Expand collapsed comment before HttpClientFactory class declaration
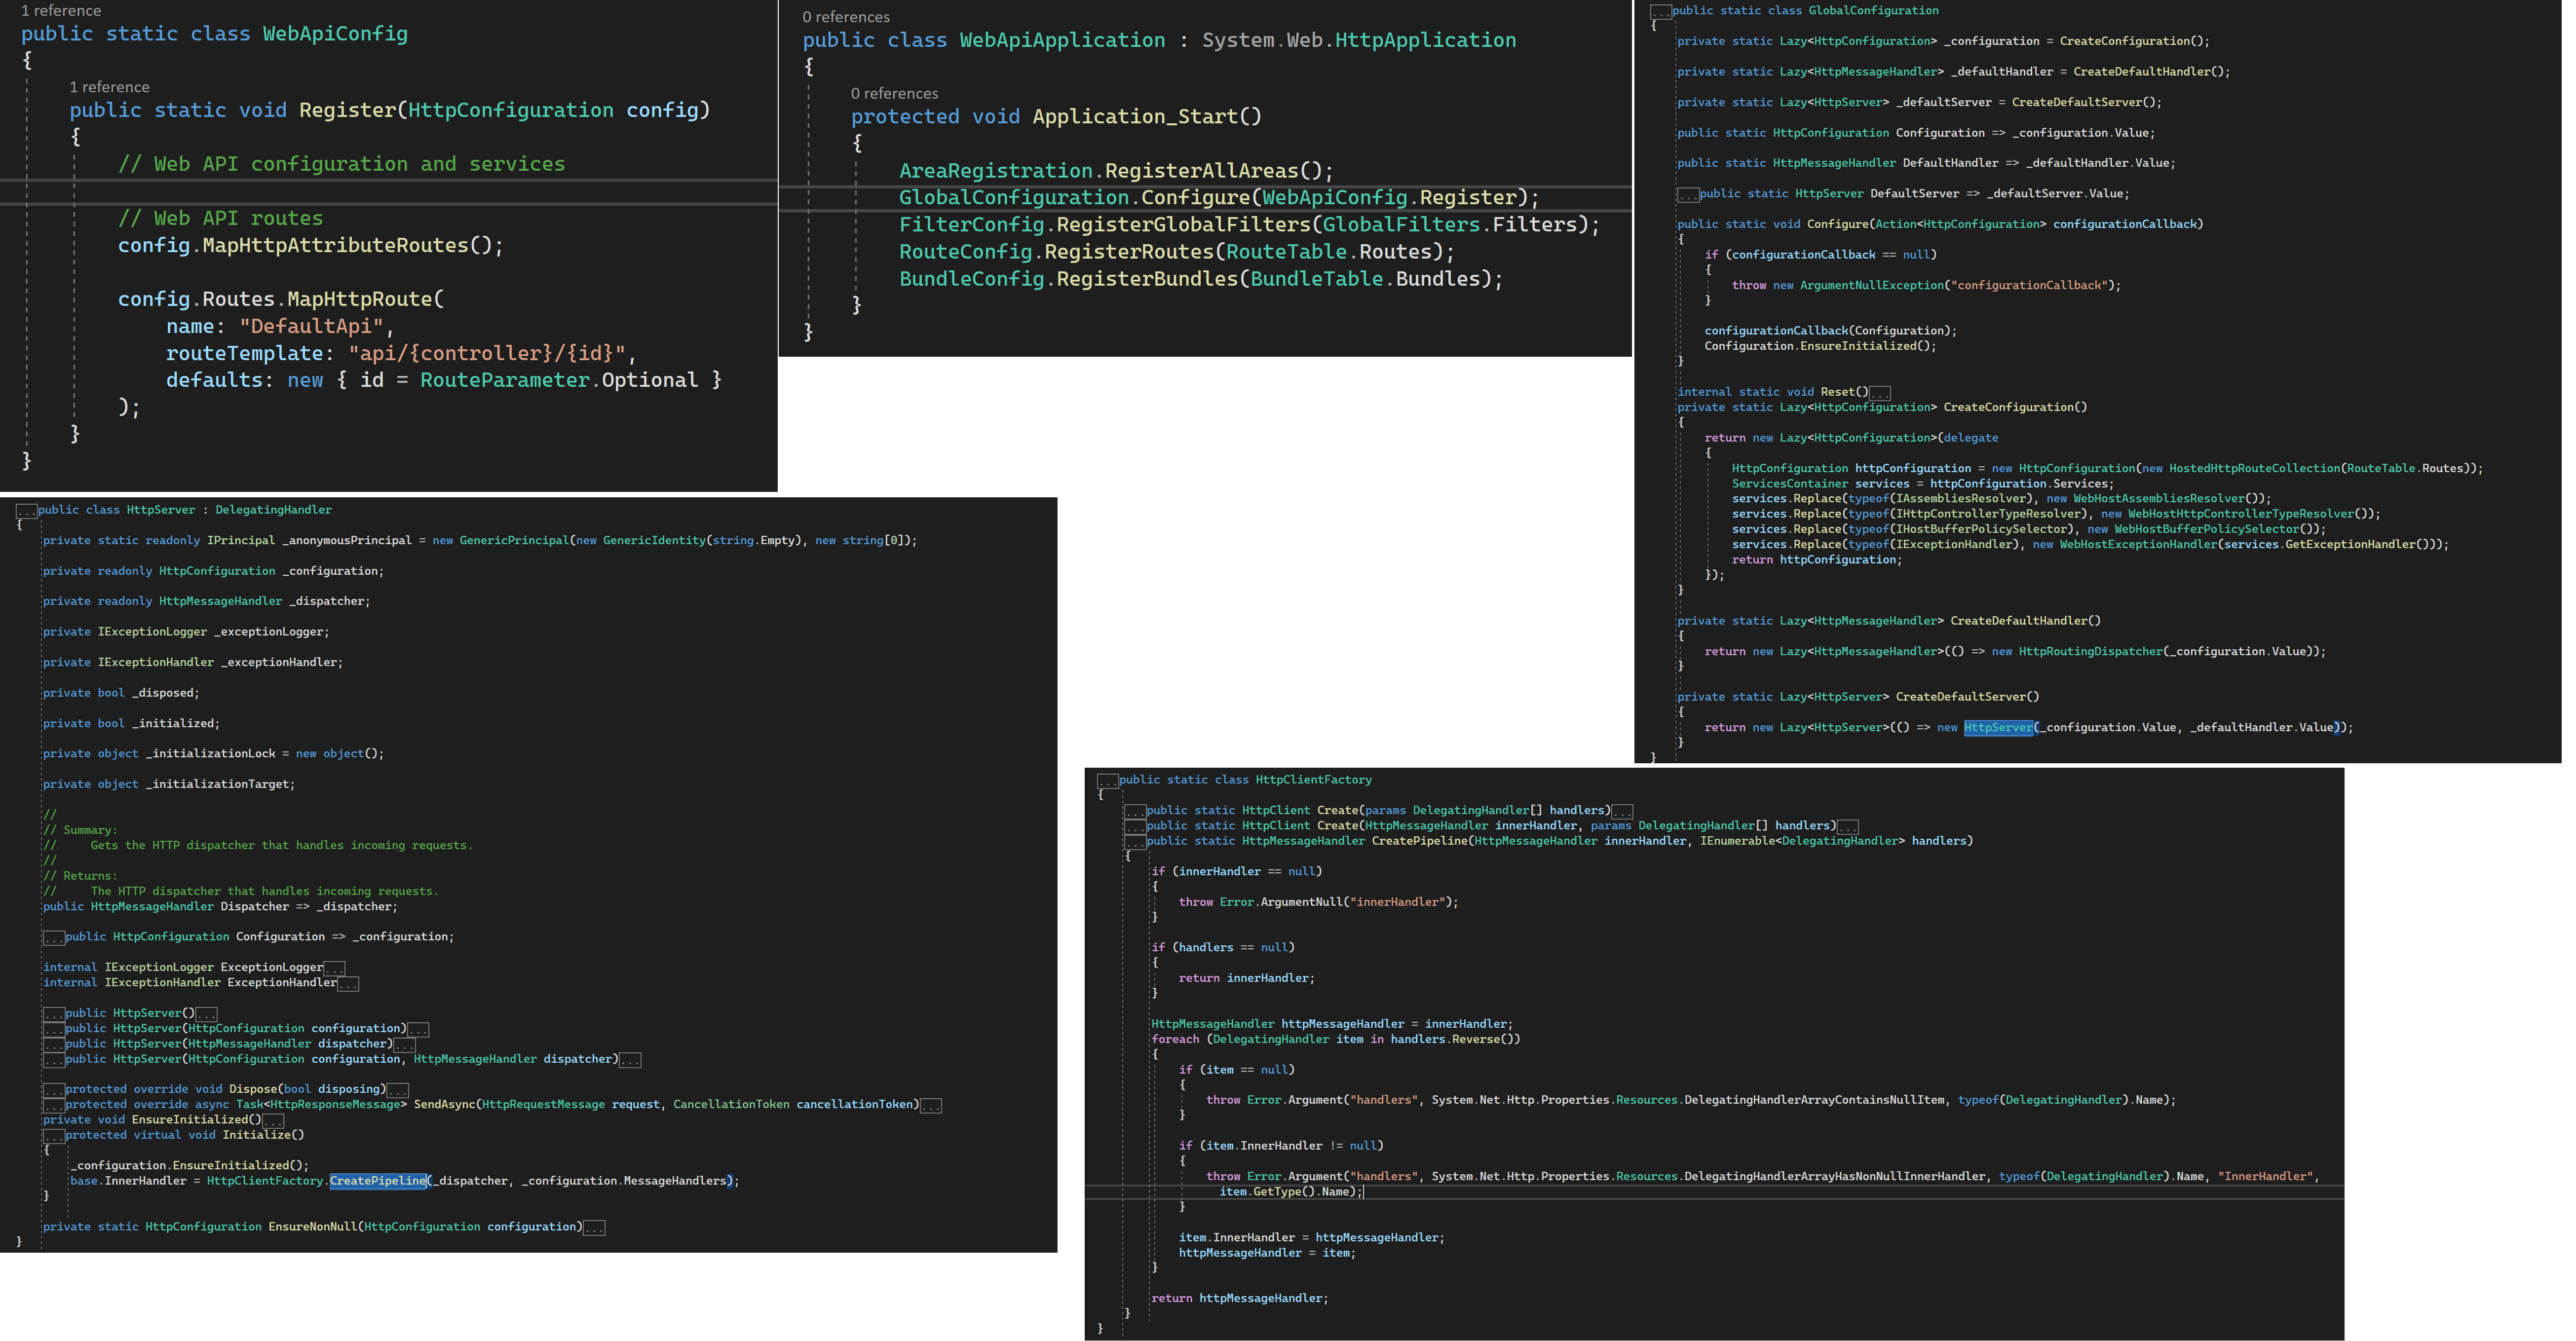The image size is (2576, 1341). [x=1108, y=781]
